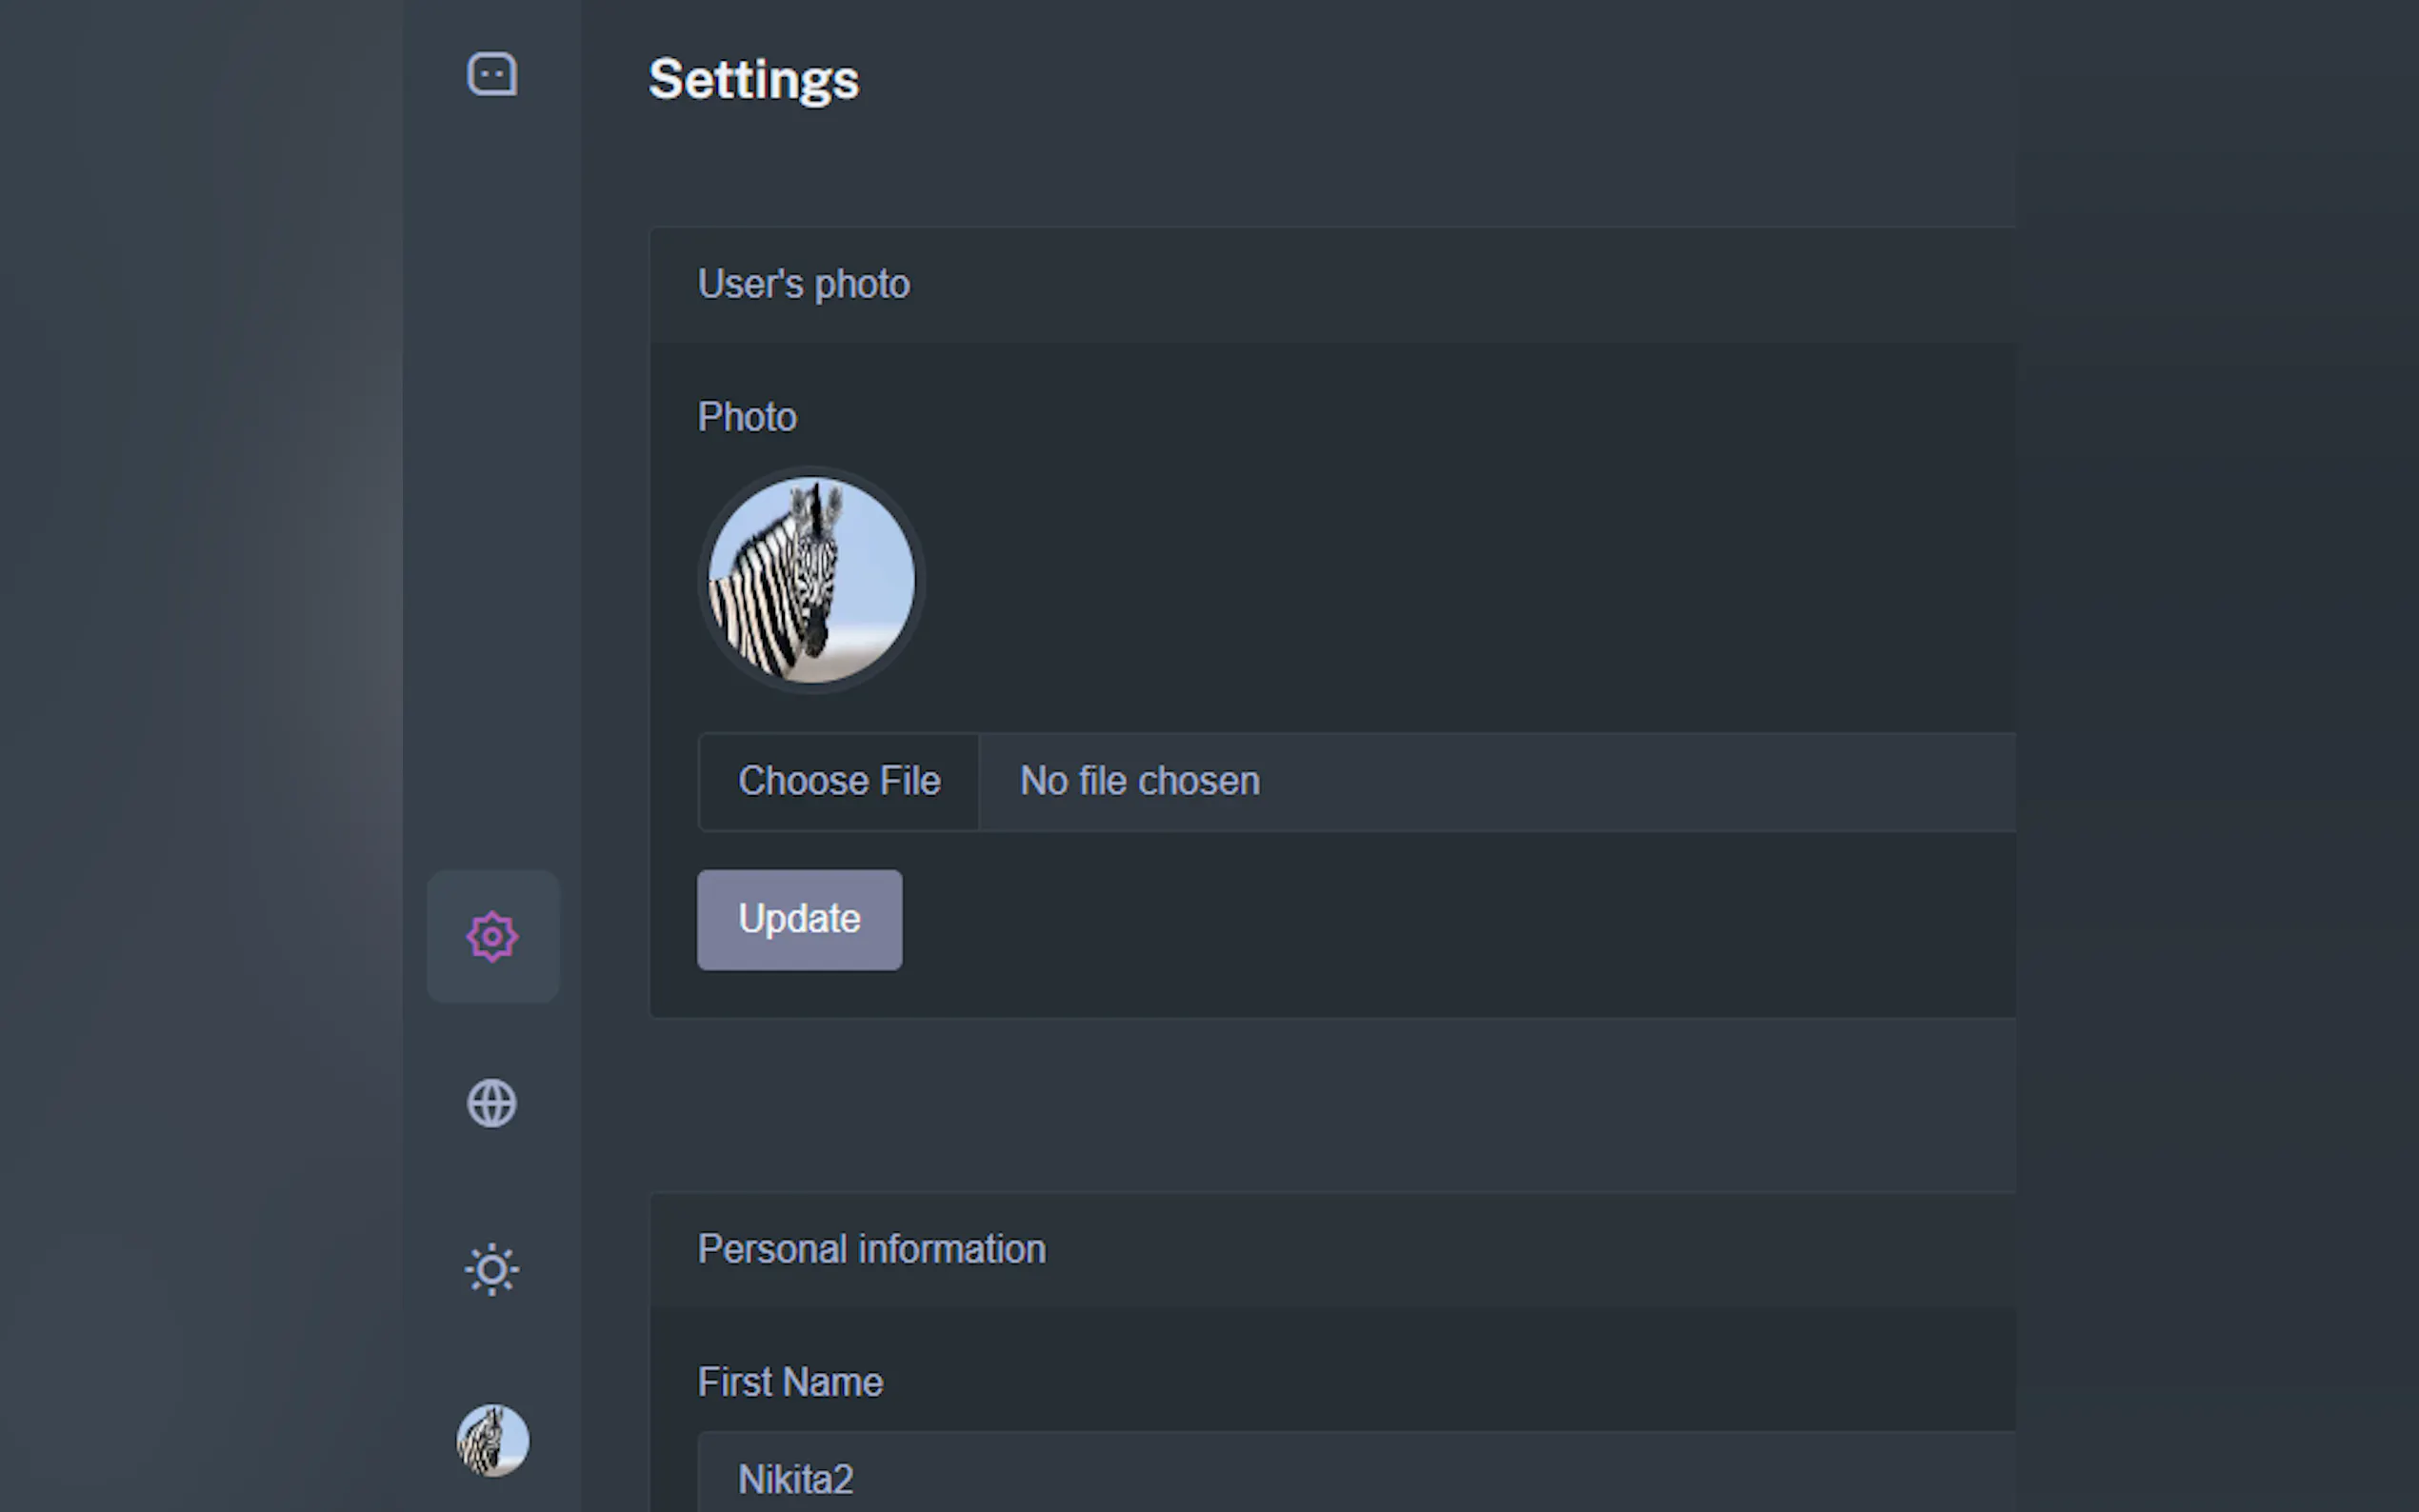Toggle light theme with sun icon
The height and width of the screenshot is (1512, 2419).
492,1270
